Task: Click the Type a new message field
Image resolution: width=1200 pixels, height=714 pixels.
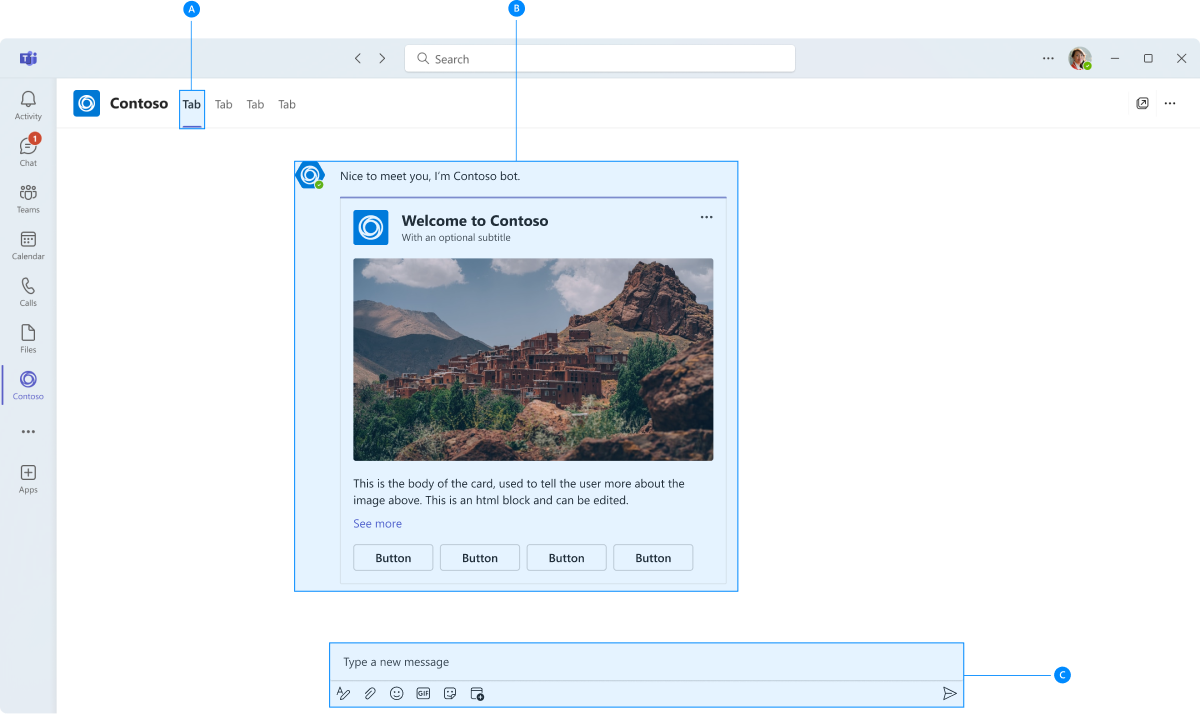Action: pos(646,662)
